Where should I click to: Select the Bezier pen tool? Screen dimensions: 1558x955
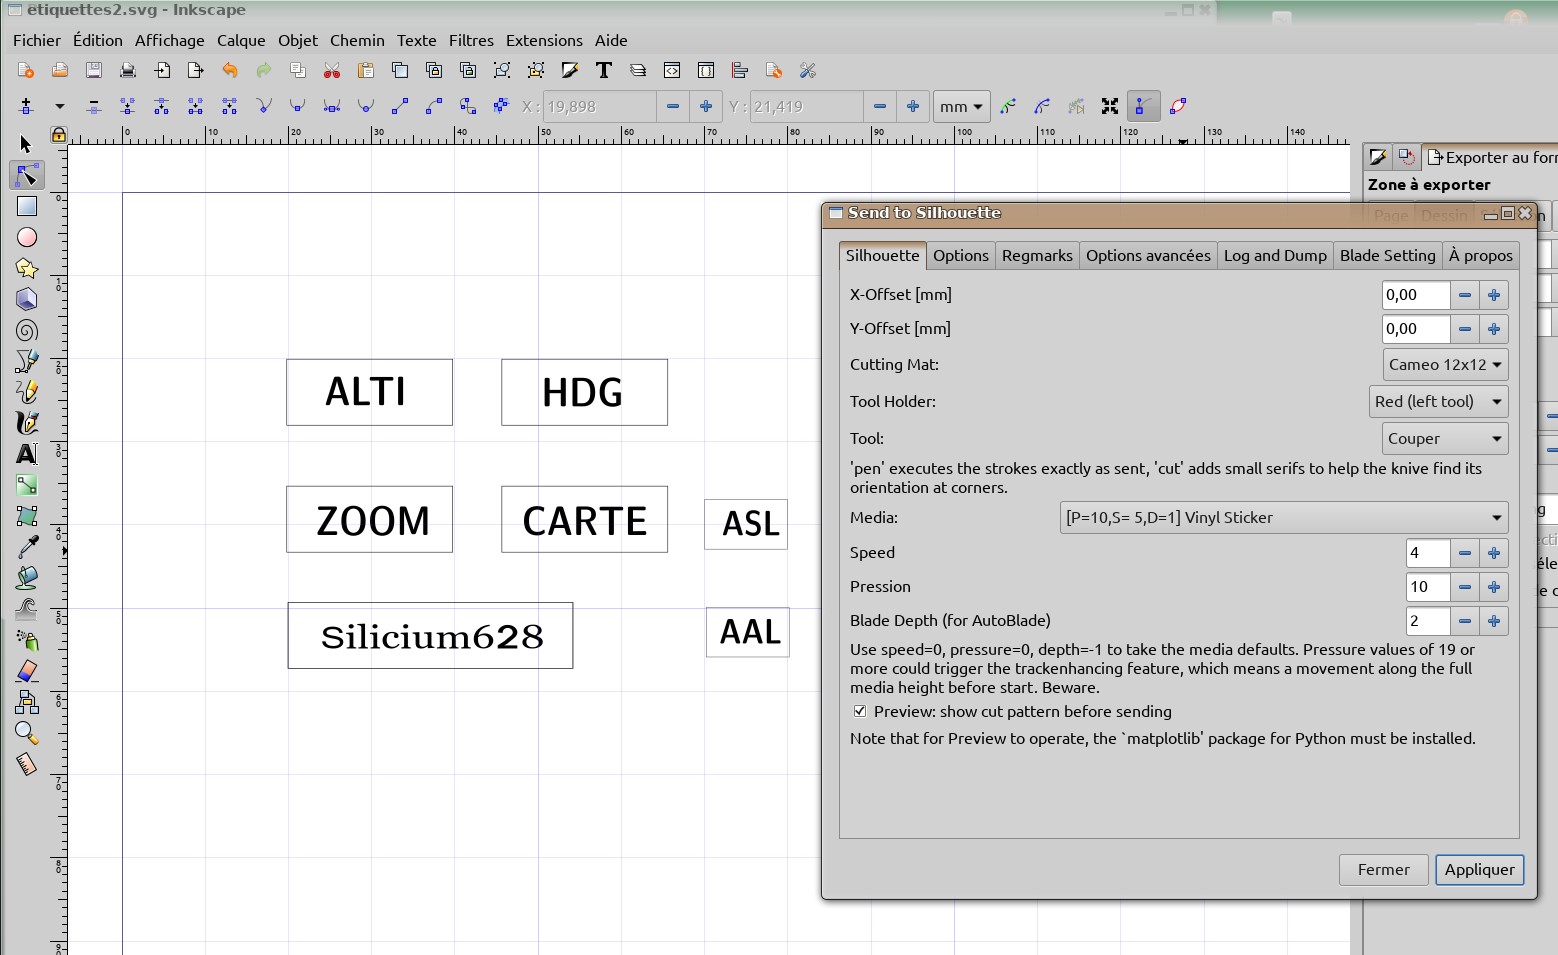click(x=26, y=361)
